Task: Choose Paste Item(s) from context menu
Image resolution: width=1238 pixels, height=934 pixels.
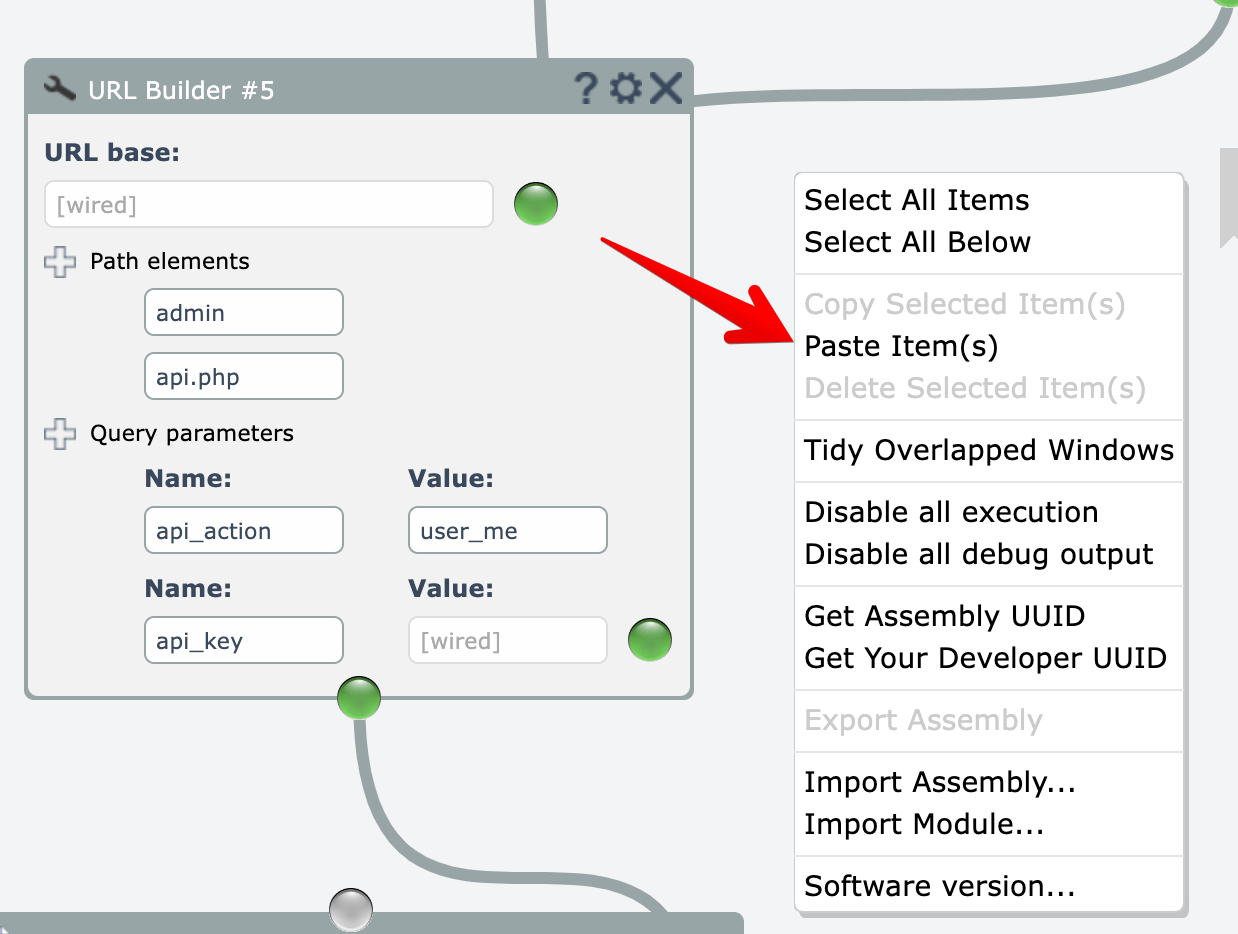Action: [x=901, y=346]
